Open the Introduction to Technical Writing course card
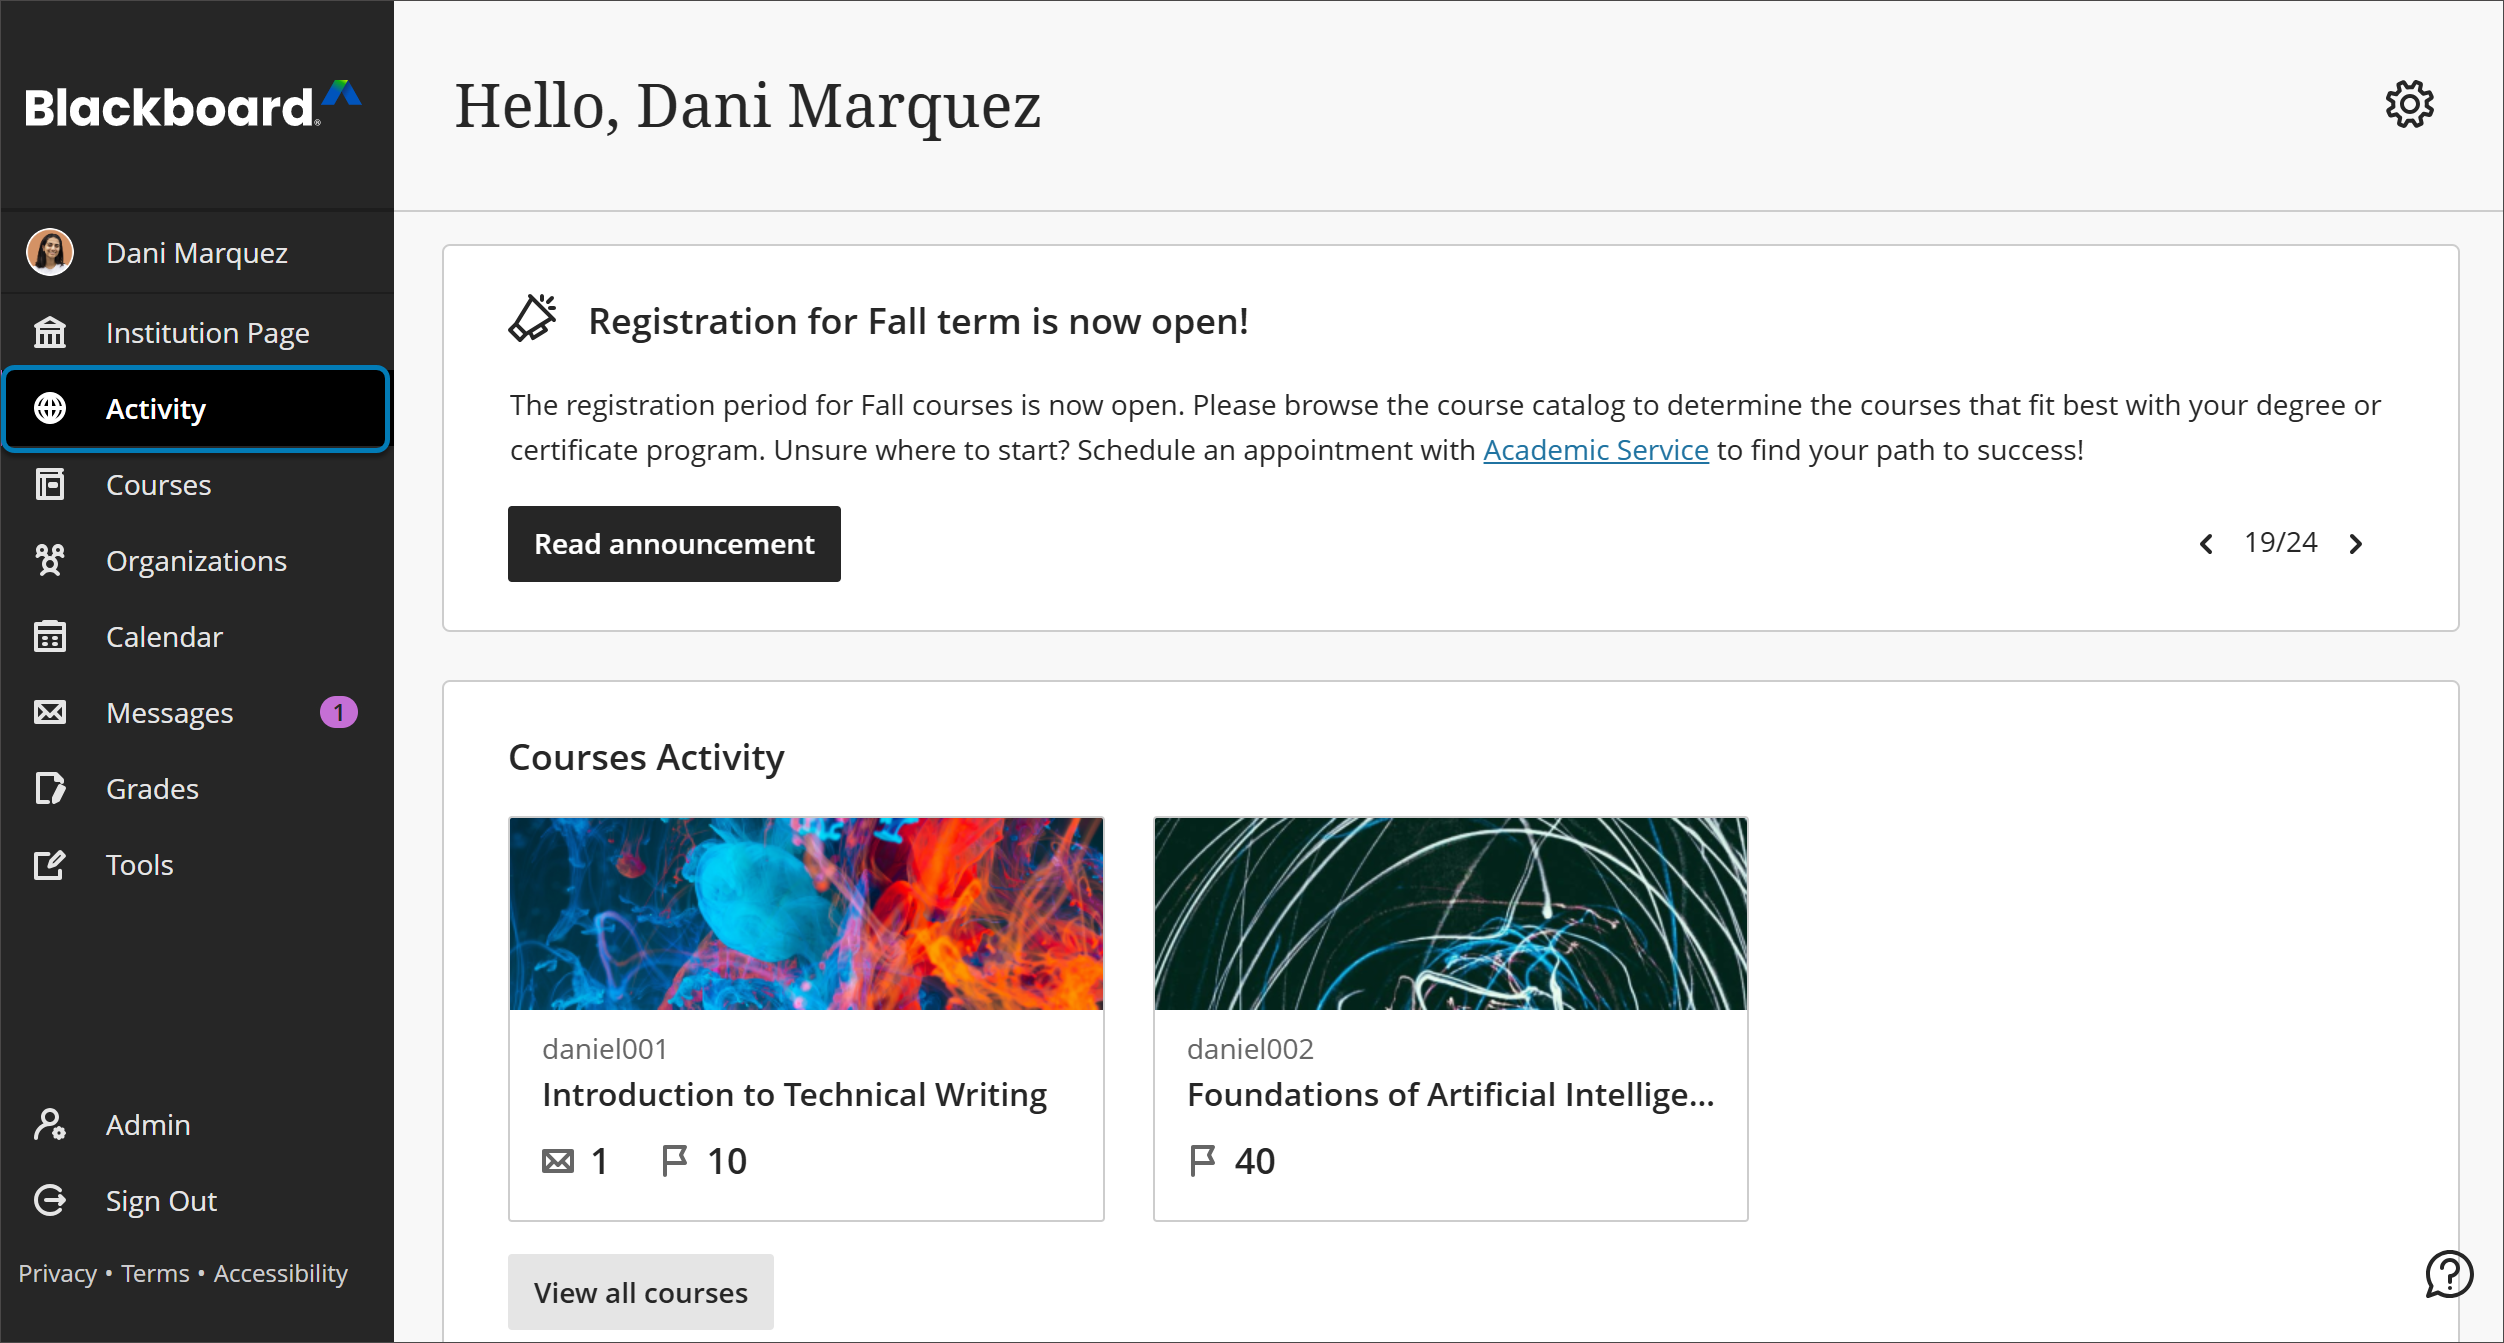The height and width of the screenshot is (1343, 2504). (x=806, y=1019)
